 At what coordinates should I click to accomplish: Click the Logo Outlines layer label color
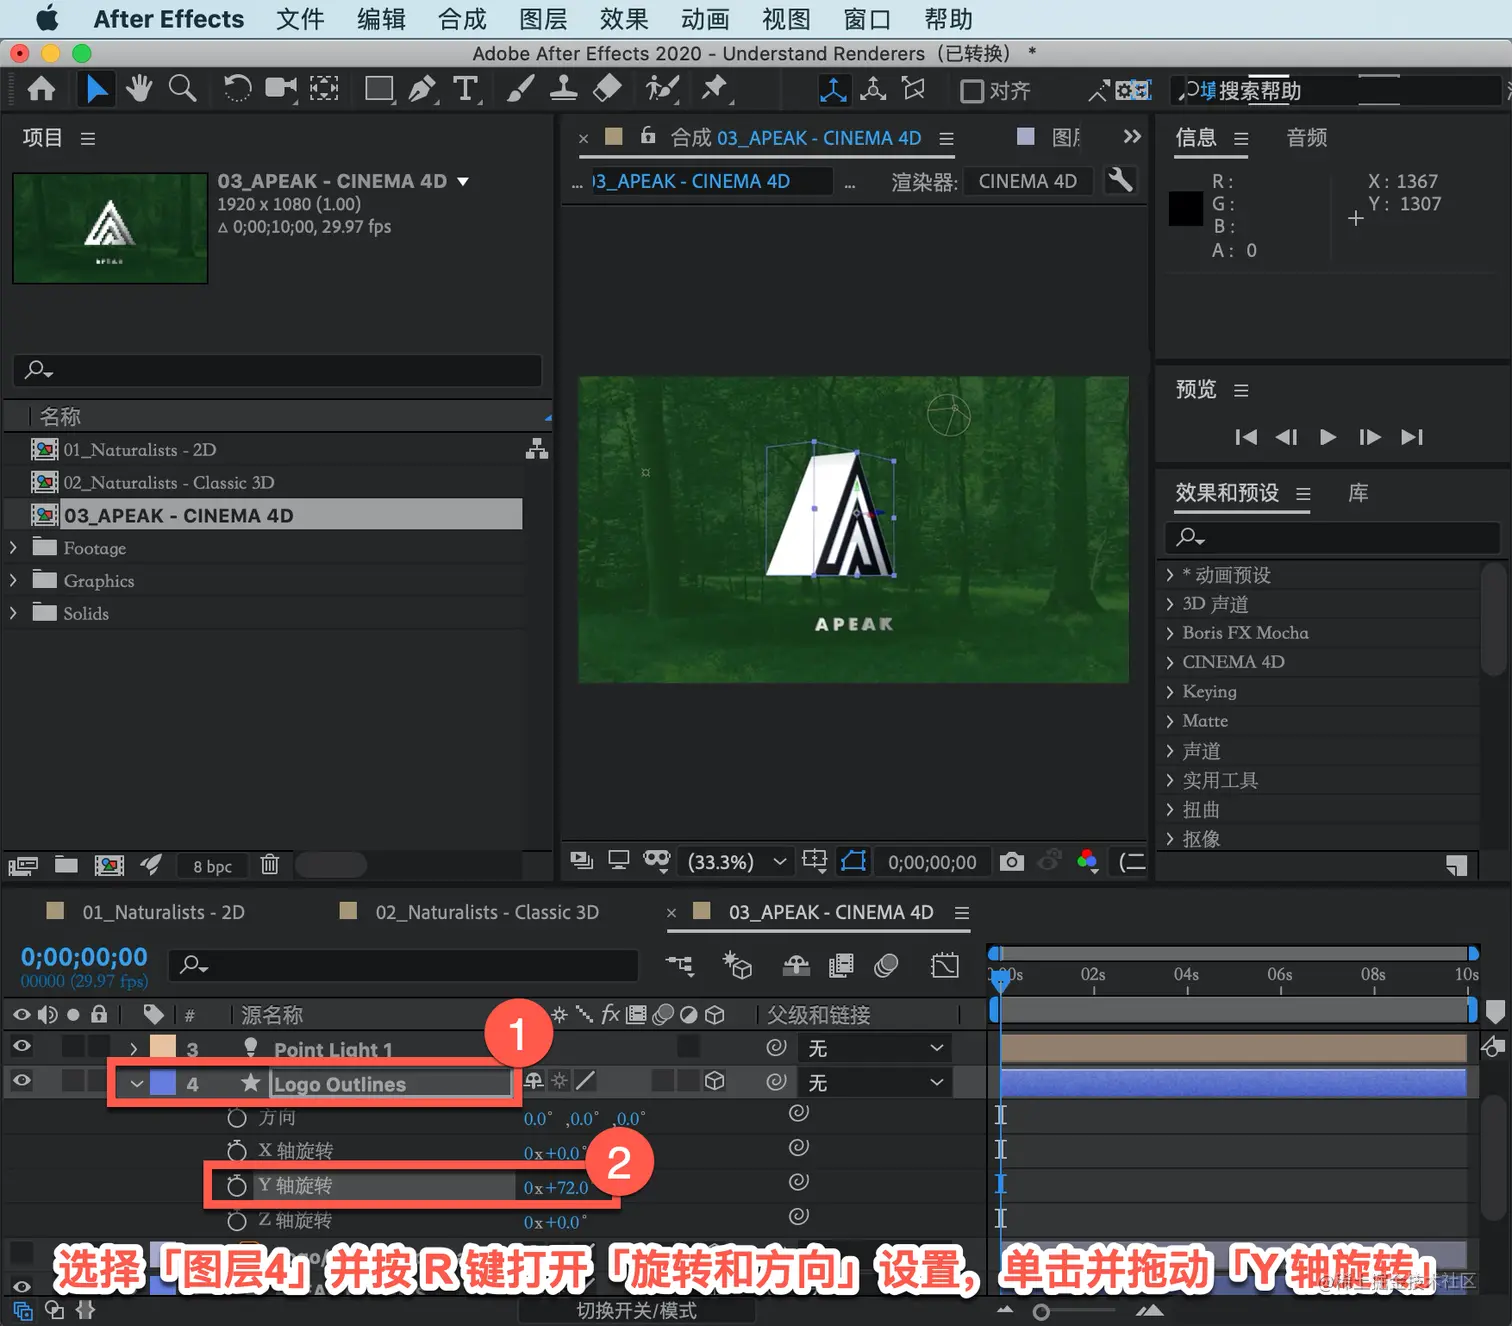click(x=163, y=1083)
